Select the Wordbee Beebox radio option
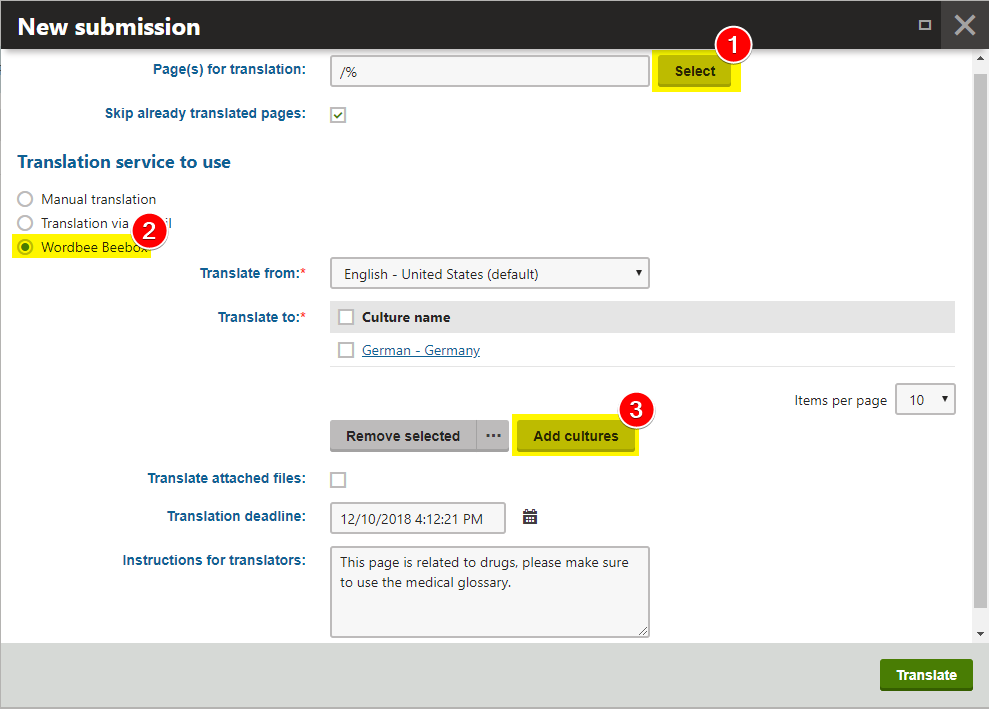This screenshot has height=709, width=989. [25, 247]
